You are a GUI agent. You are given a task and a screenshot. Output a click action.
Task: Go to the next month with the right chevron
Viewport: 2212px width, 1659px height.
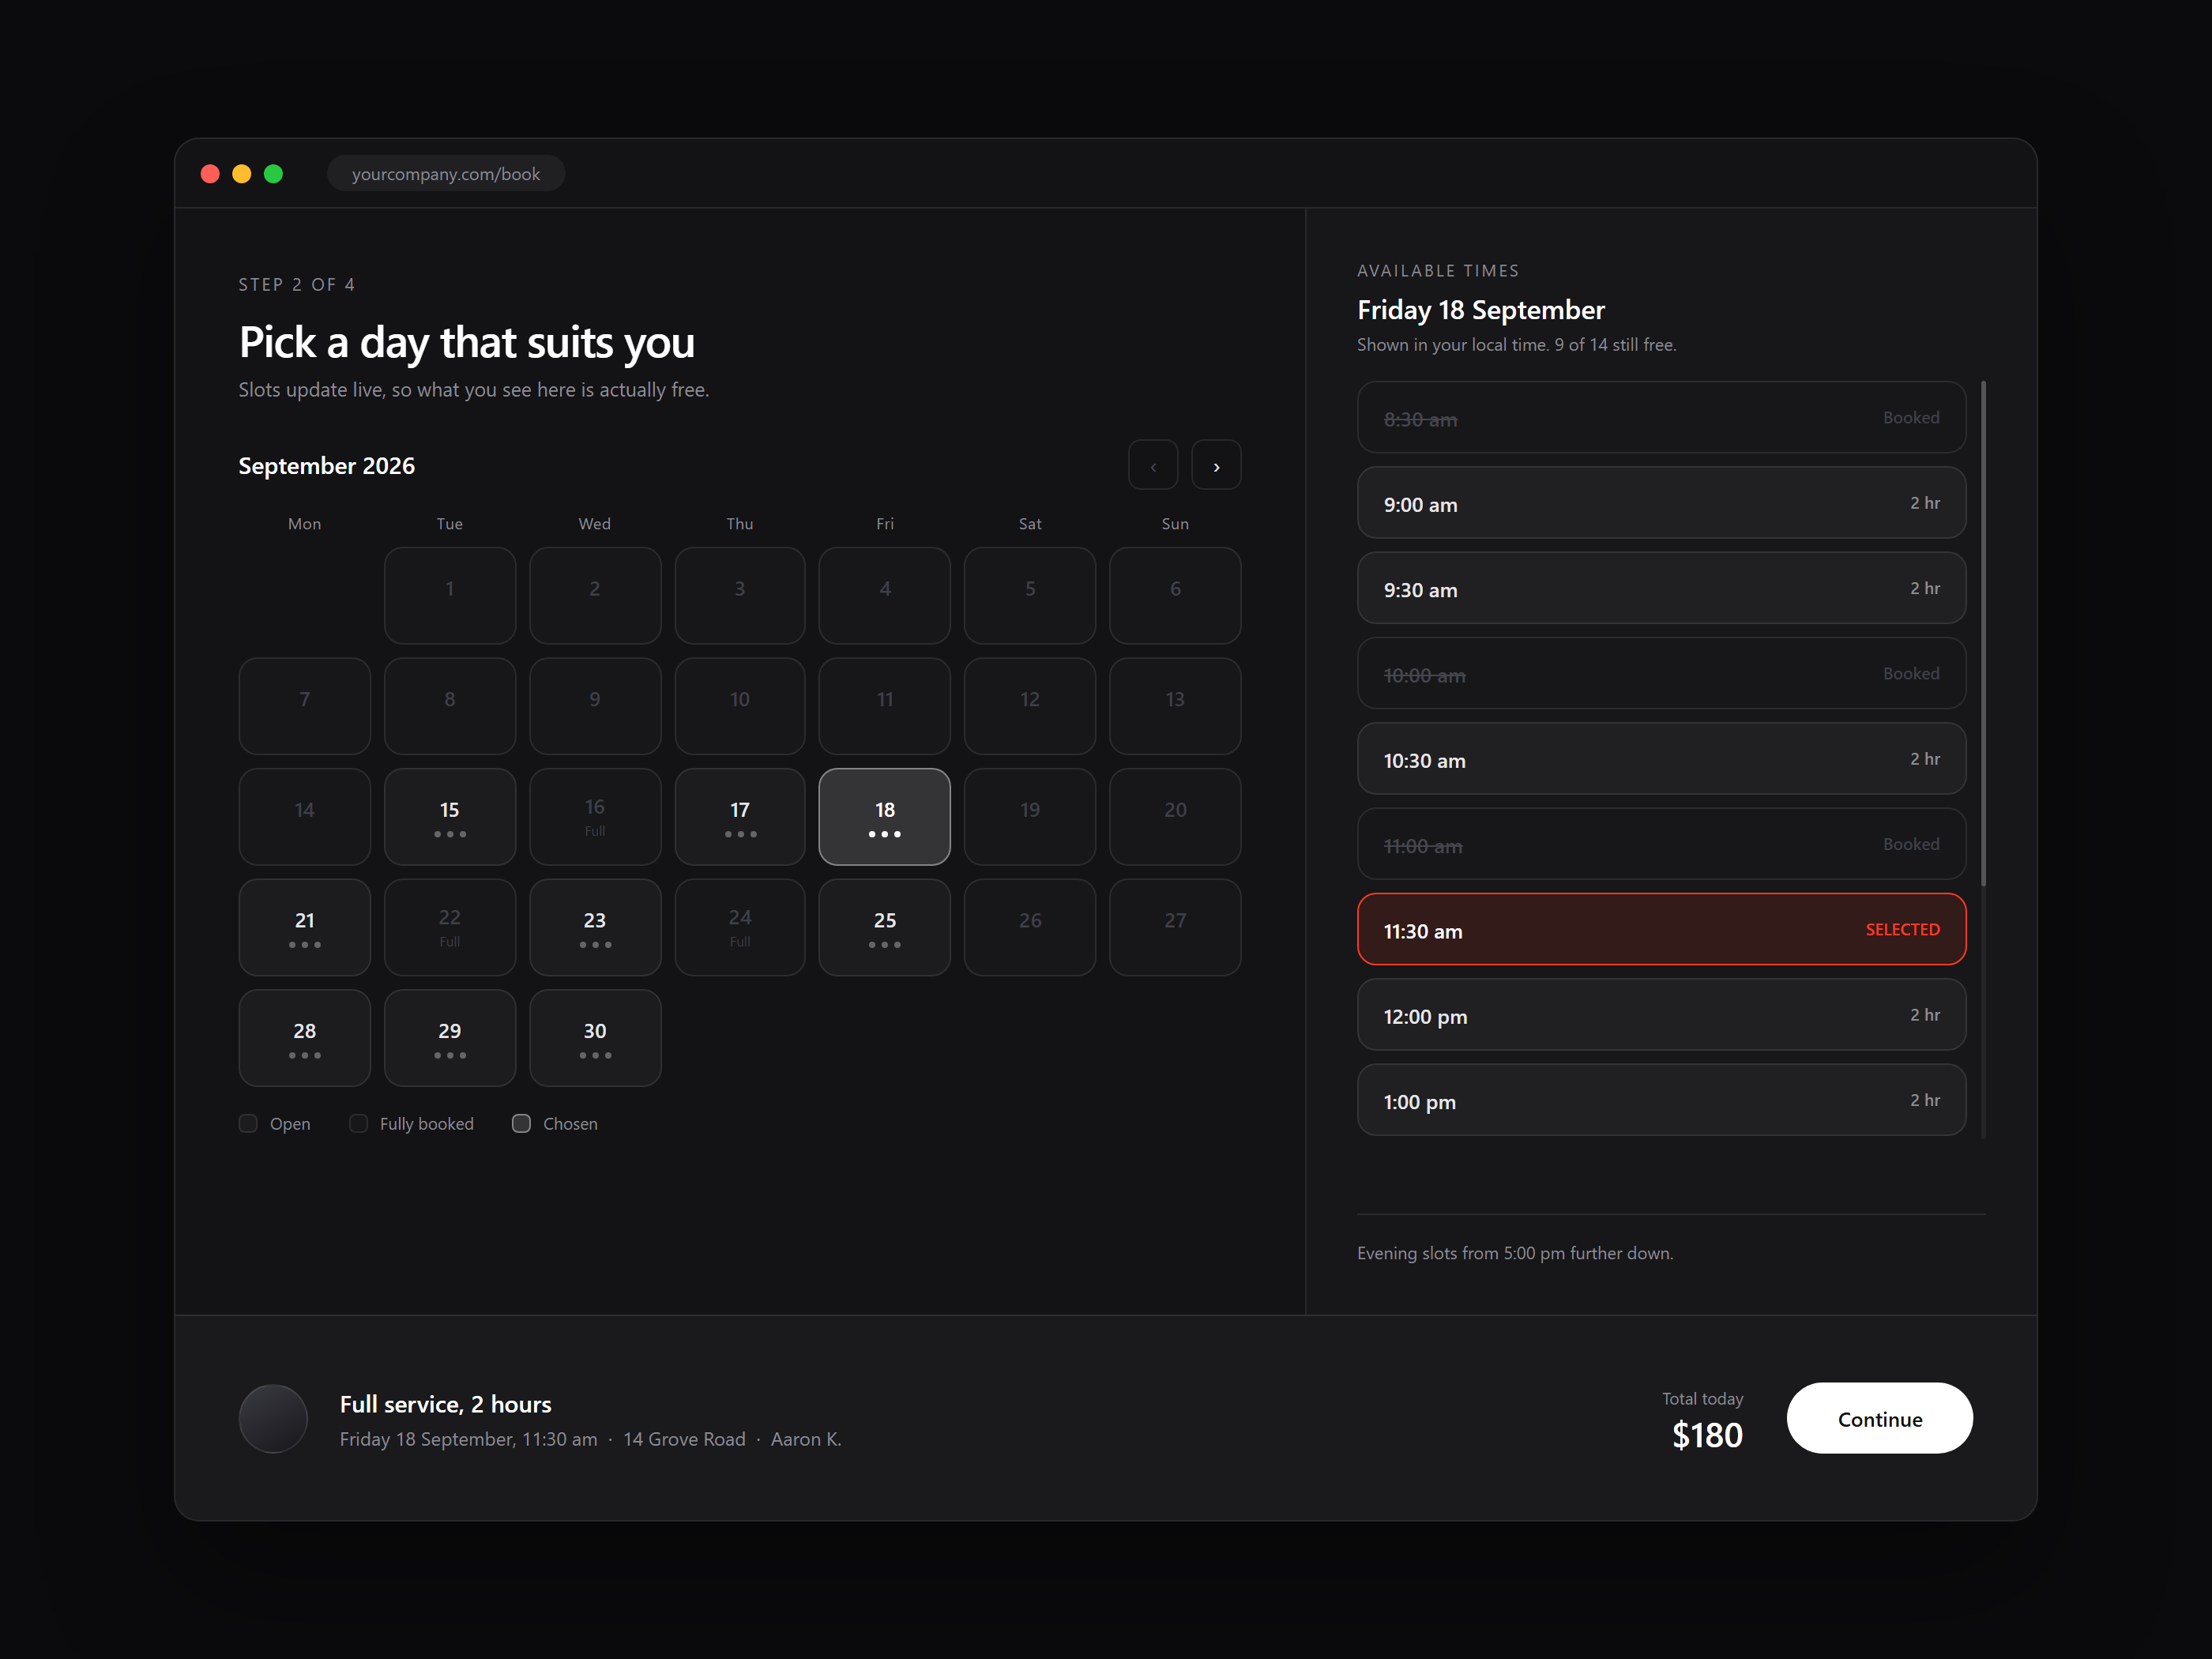[1216, 465]
